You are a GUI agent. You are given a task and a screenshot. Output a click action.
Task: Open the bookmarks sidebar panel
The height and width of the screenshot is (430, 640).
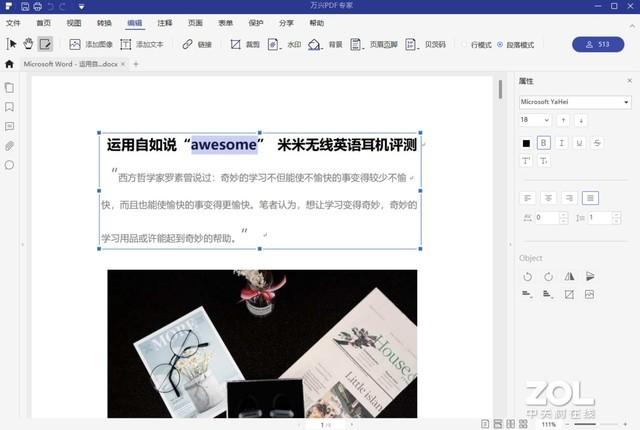pyautogui.click(x=9, y=107)
